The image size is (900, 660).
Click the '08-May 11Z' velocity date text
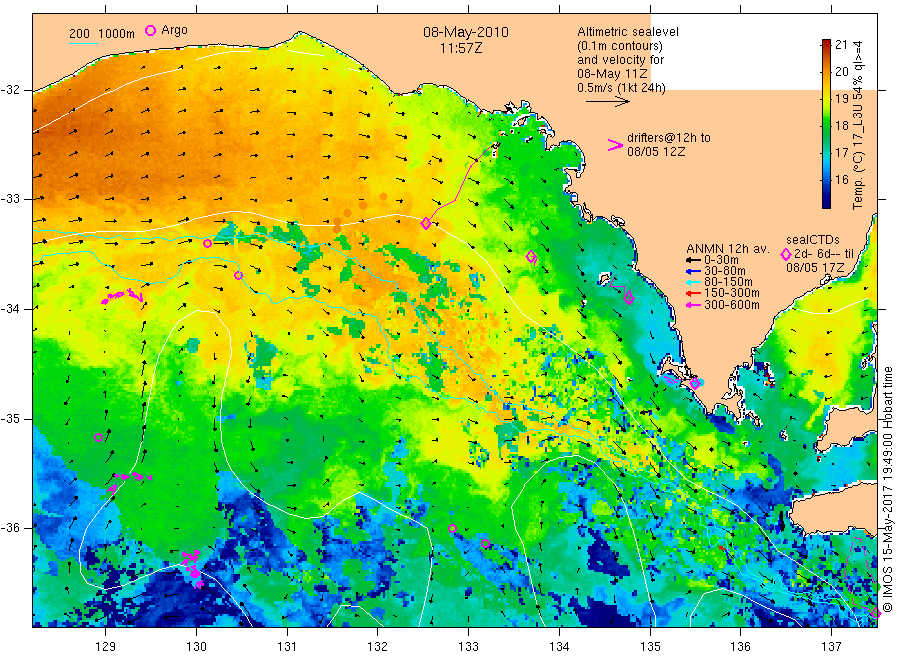pos(612,74)
